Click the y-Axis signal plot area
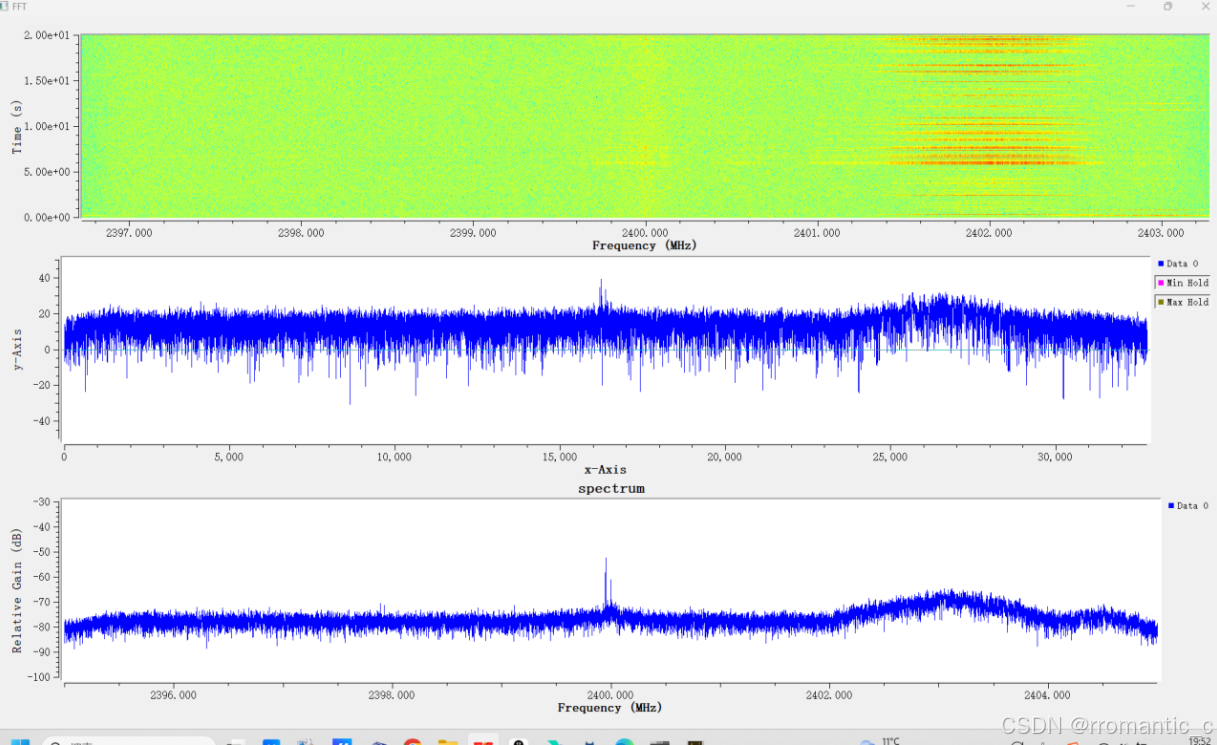This screenshot has width=1217, height=745. click(600, 340)
